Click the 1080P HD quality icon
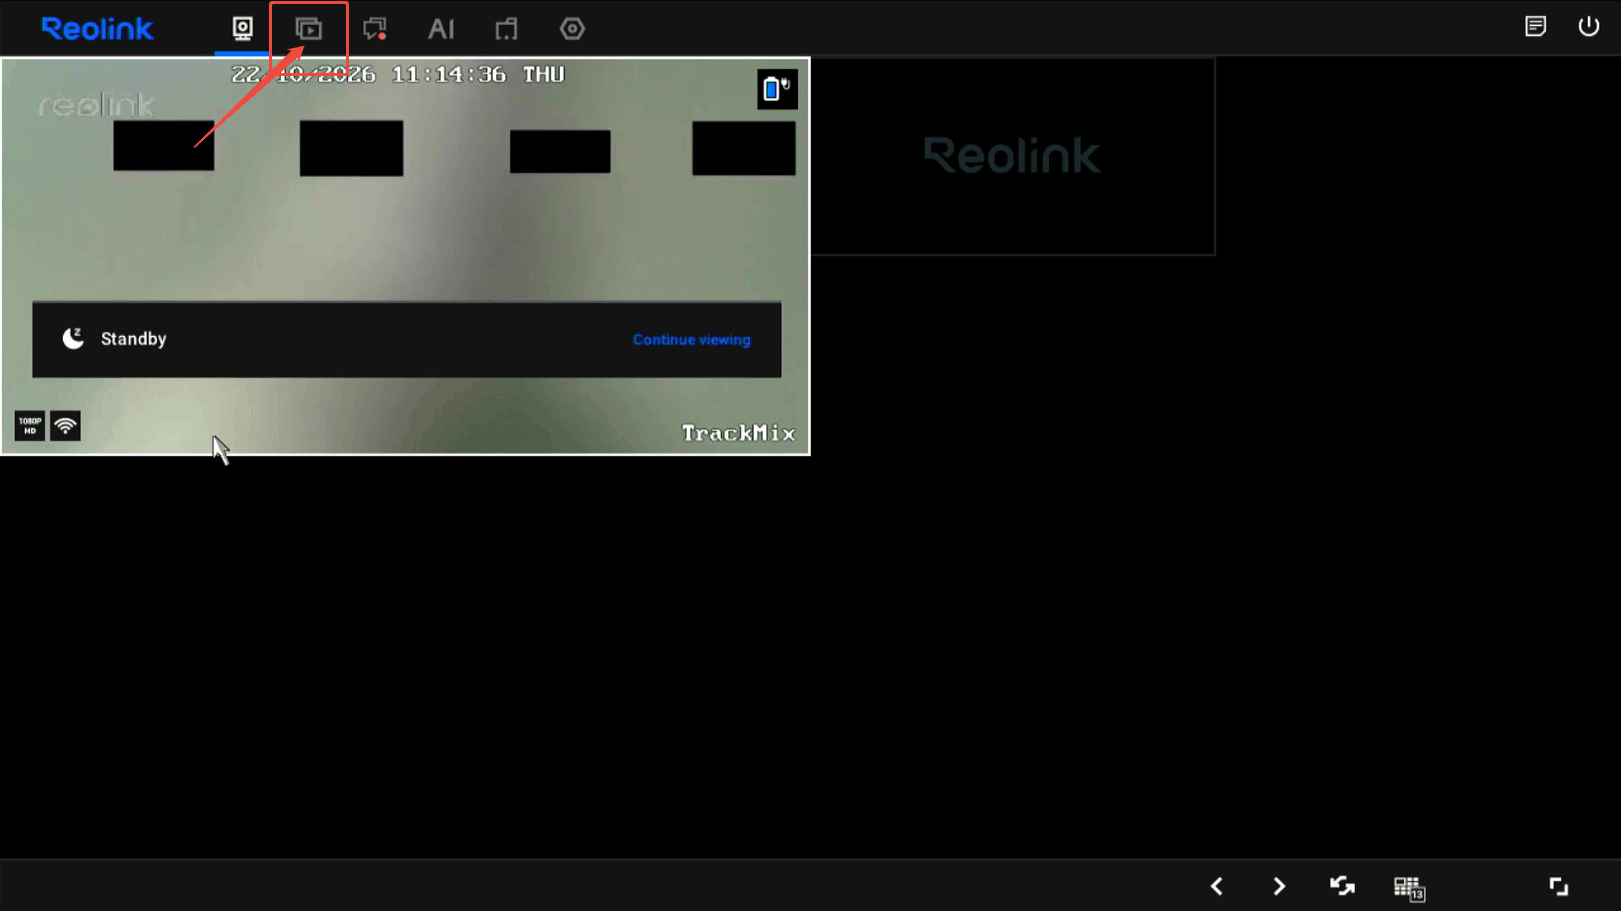1621x911 pixels. 30,426
